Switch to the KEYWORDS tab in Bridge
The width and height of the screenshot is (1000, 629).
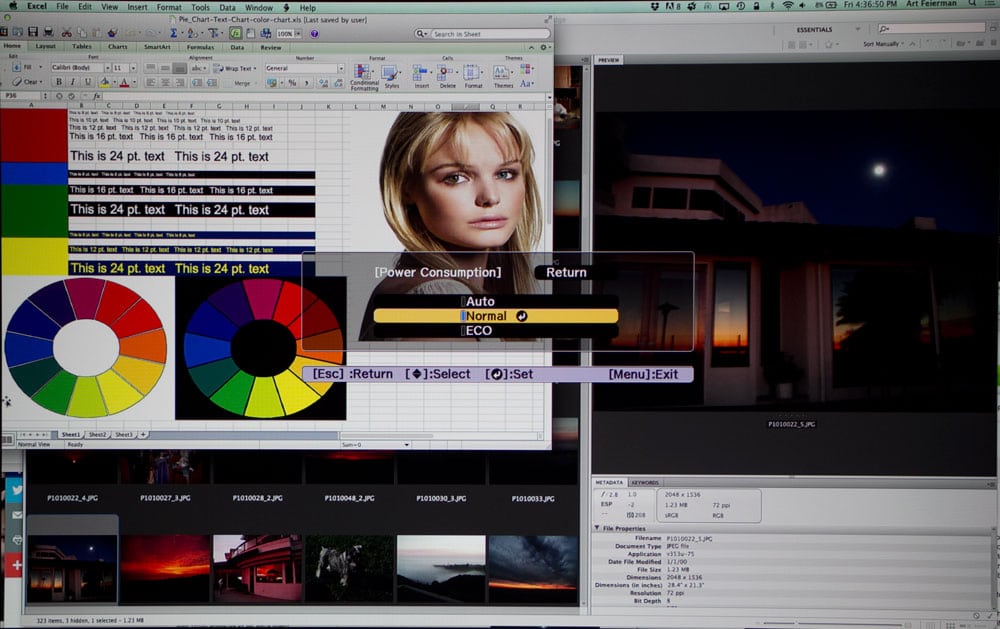644,482
